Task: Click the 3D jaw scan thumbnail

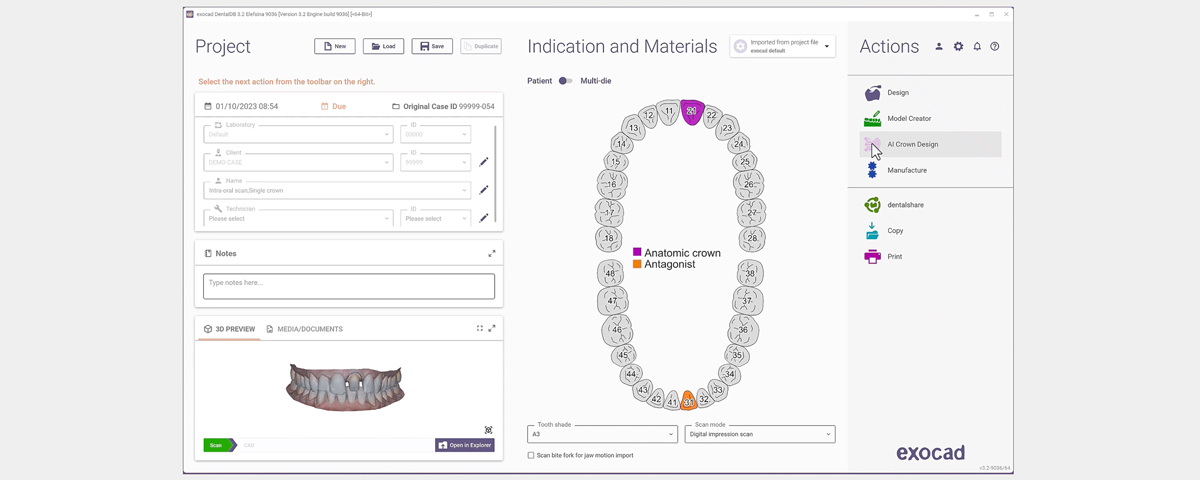Action: pyautogui.click(x=347, y=385)
